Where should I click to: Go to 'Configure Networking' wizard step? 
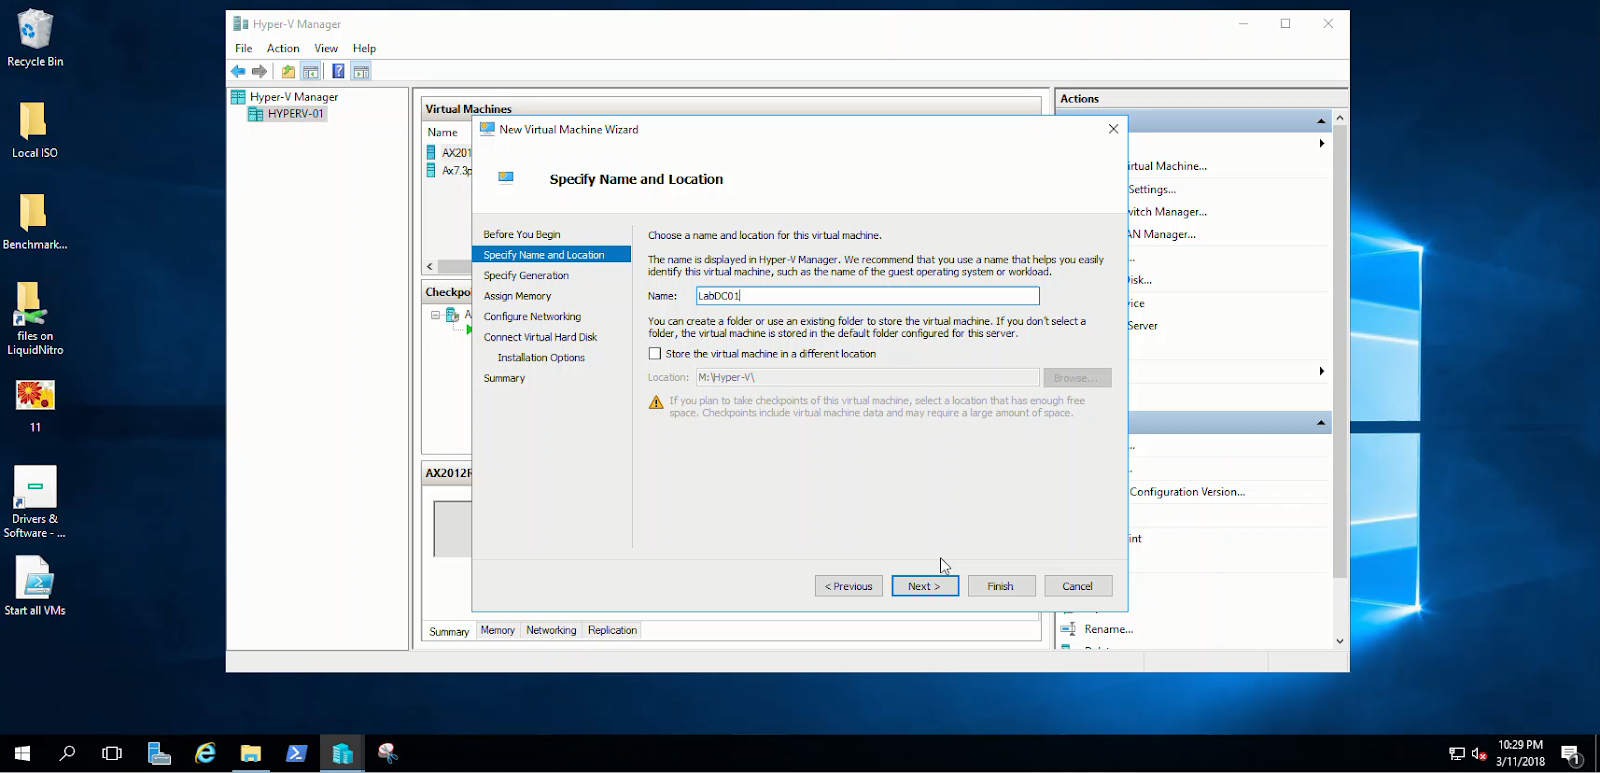tap(532, 316)
